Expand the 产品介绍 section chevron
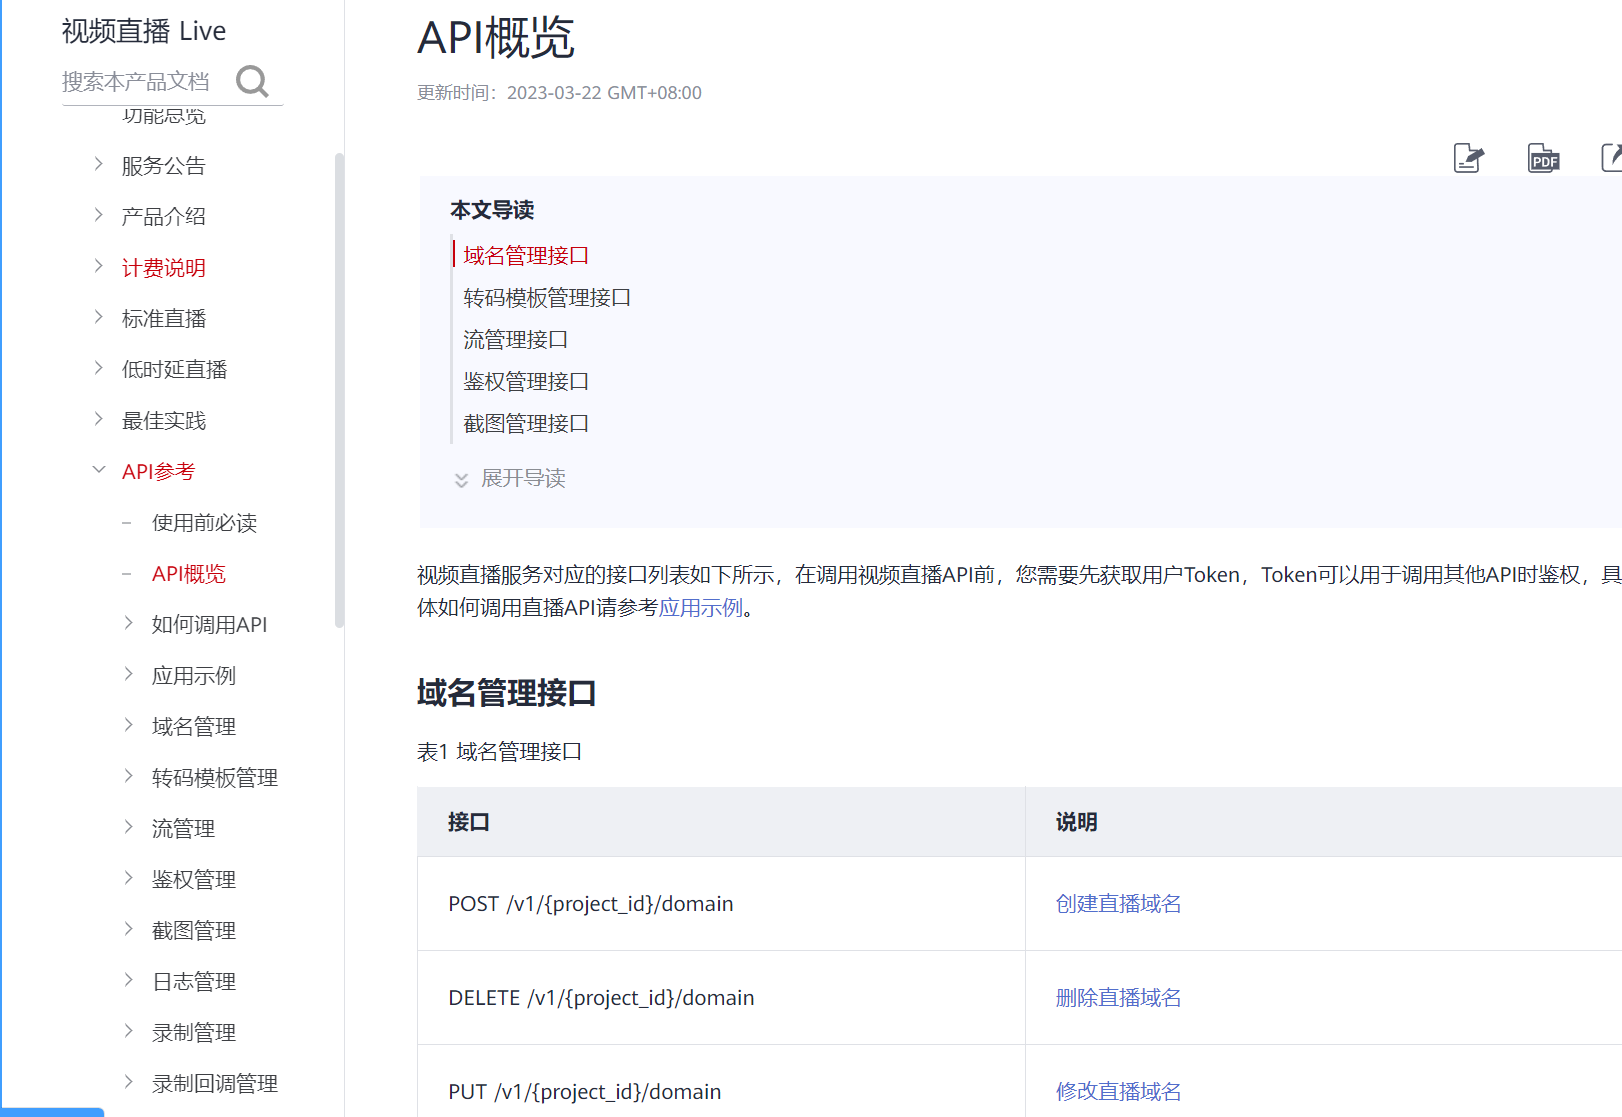 pos(98,215)
